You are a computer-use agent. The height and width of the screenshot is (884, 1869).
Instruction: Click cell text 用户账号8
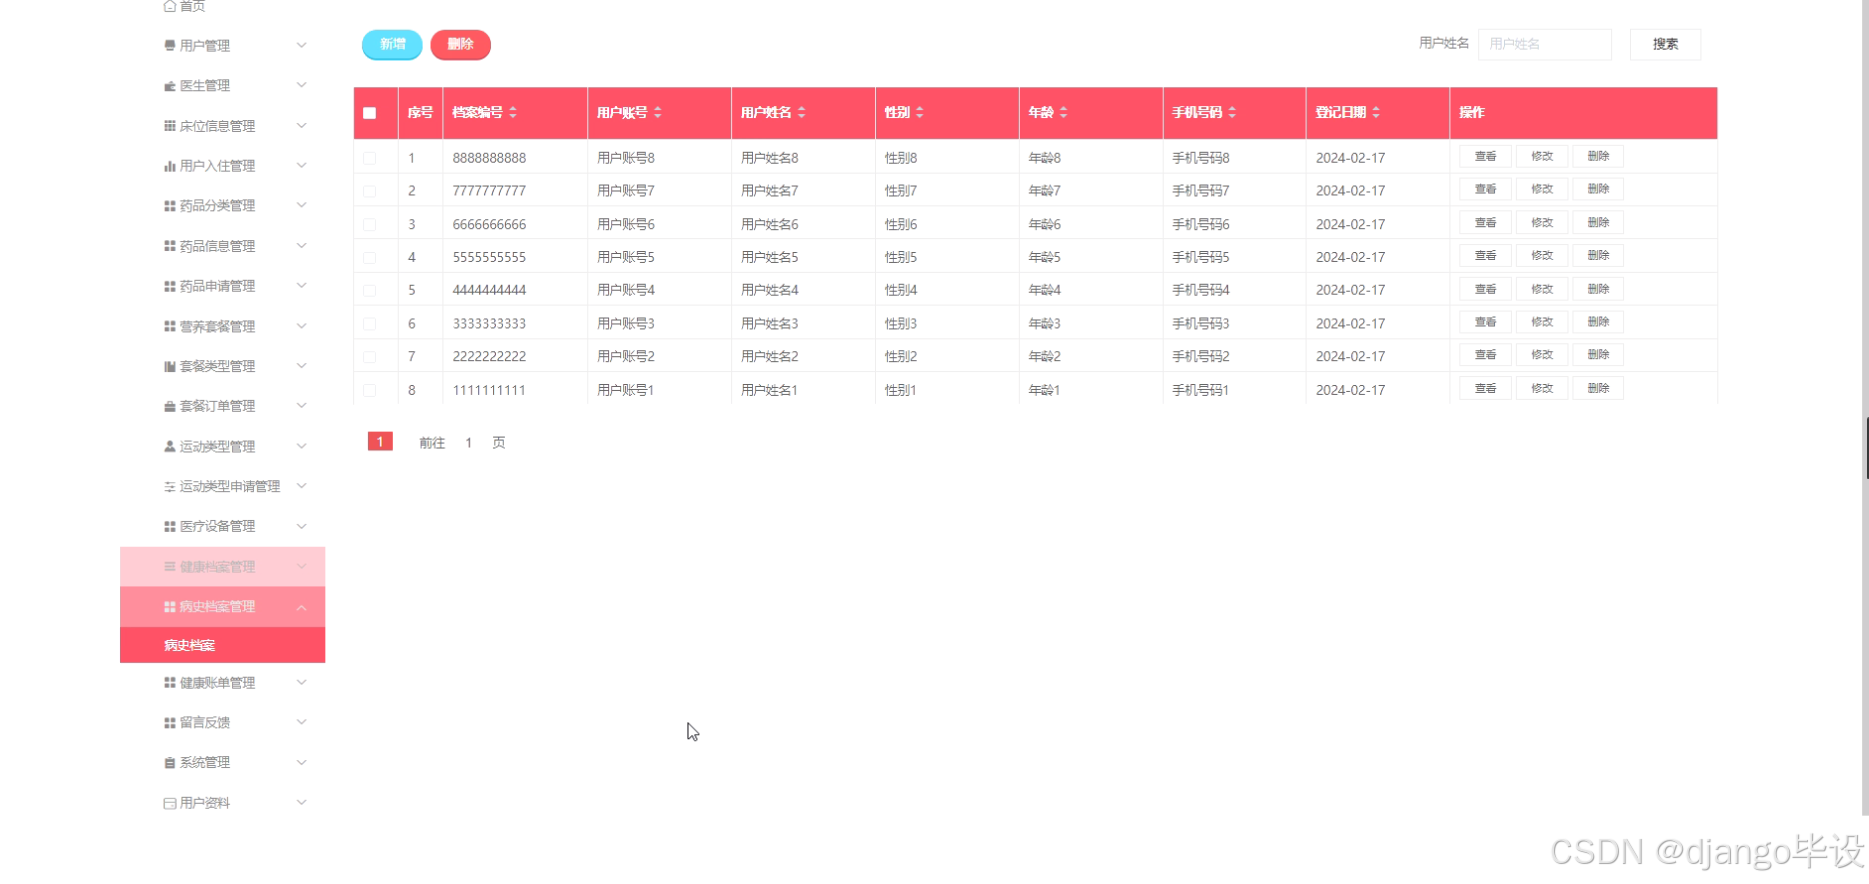[626, 158]
